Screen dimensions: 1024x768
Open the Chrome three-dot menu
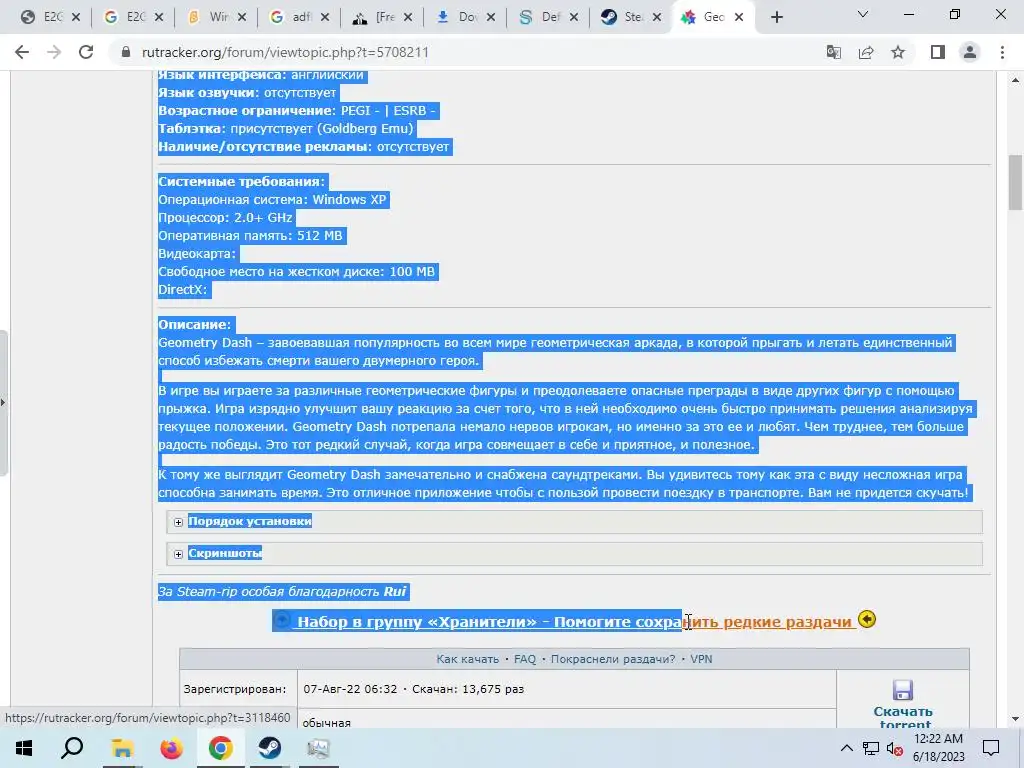(1002, 52)
